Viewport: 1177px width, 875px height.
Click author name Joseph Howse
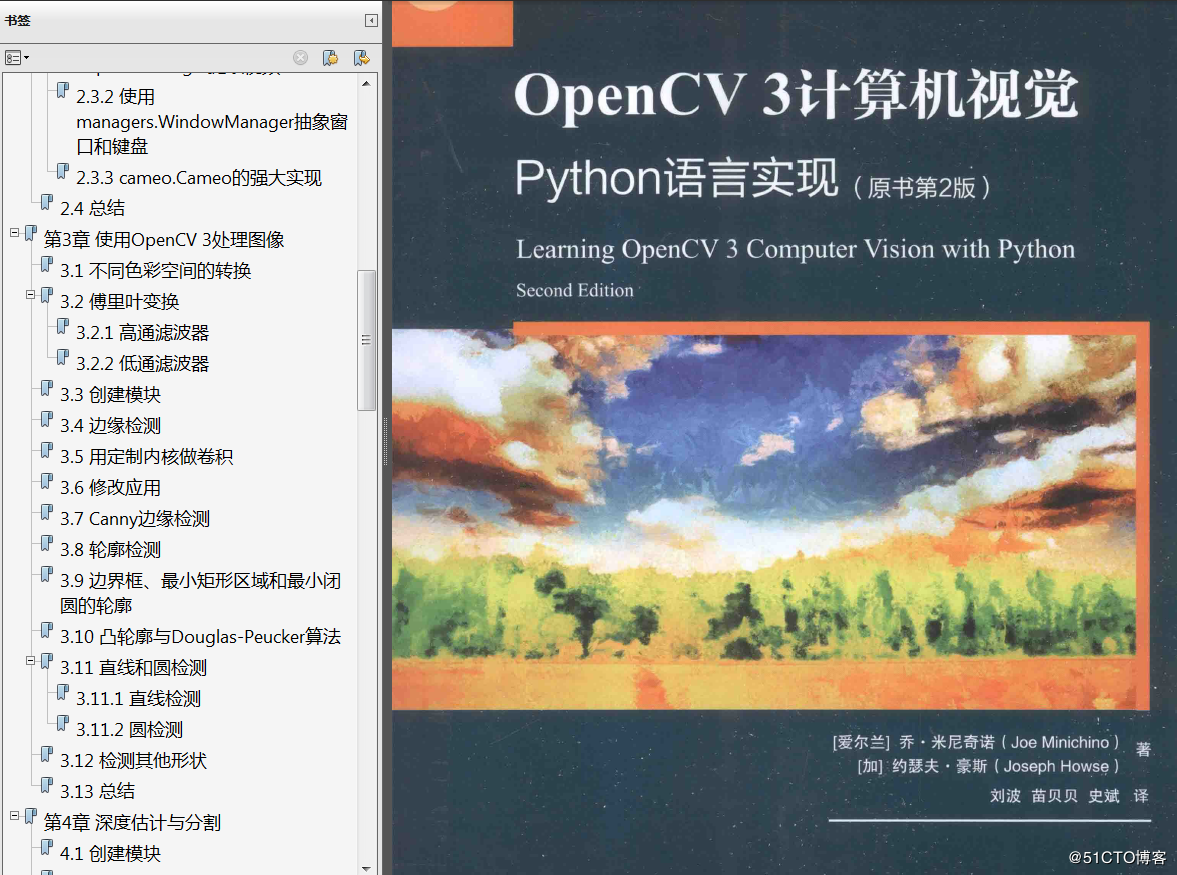[1056, 766]
